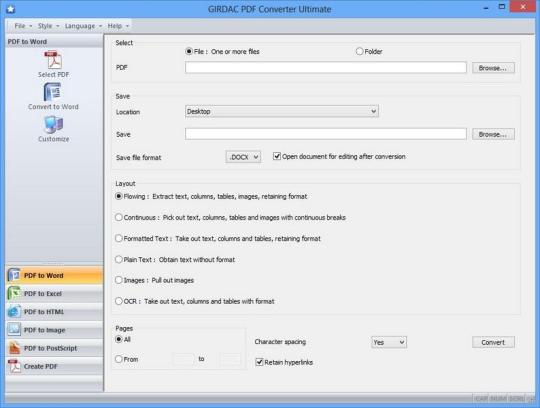The height and width of the screenshot is (408, 540).
Task: Click the Customize label
Action: [x=53, y=139]
